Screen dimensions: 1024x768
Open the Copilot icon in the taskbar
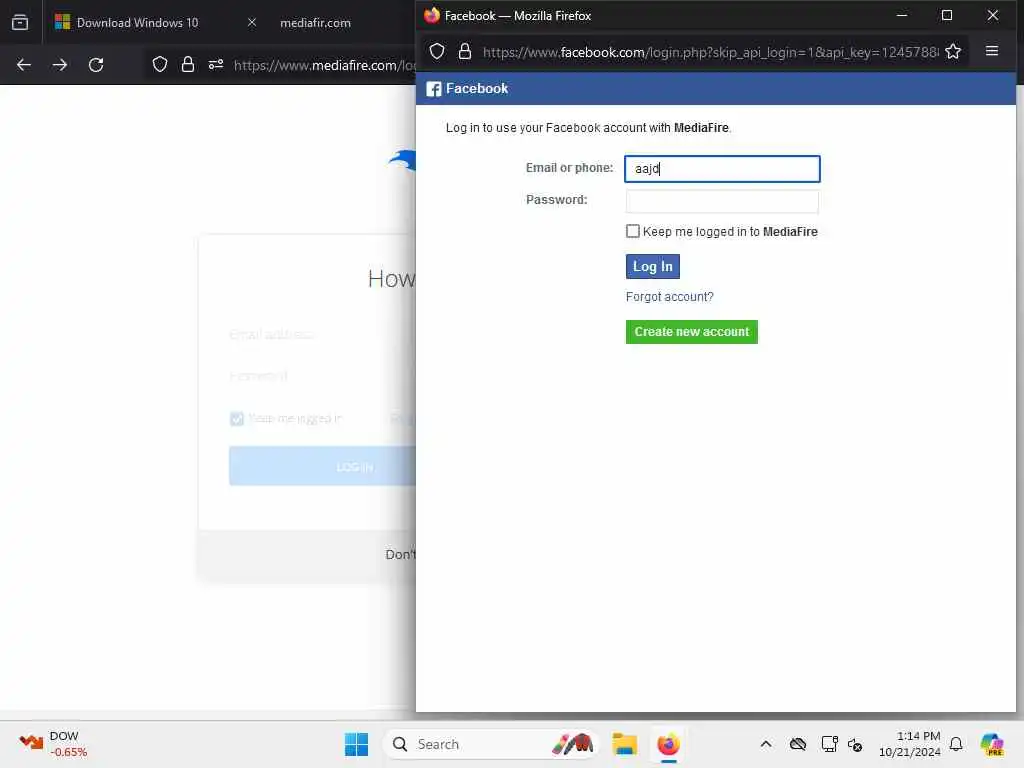(x=992, y=744)
